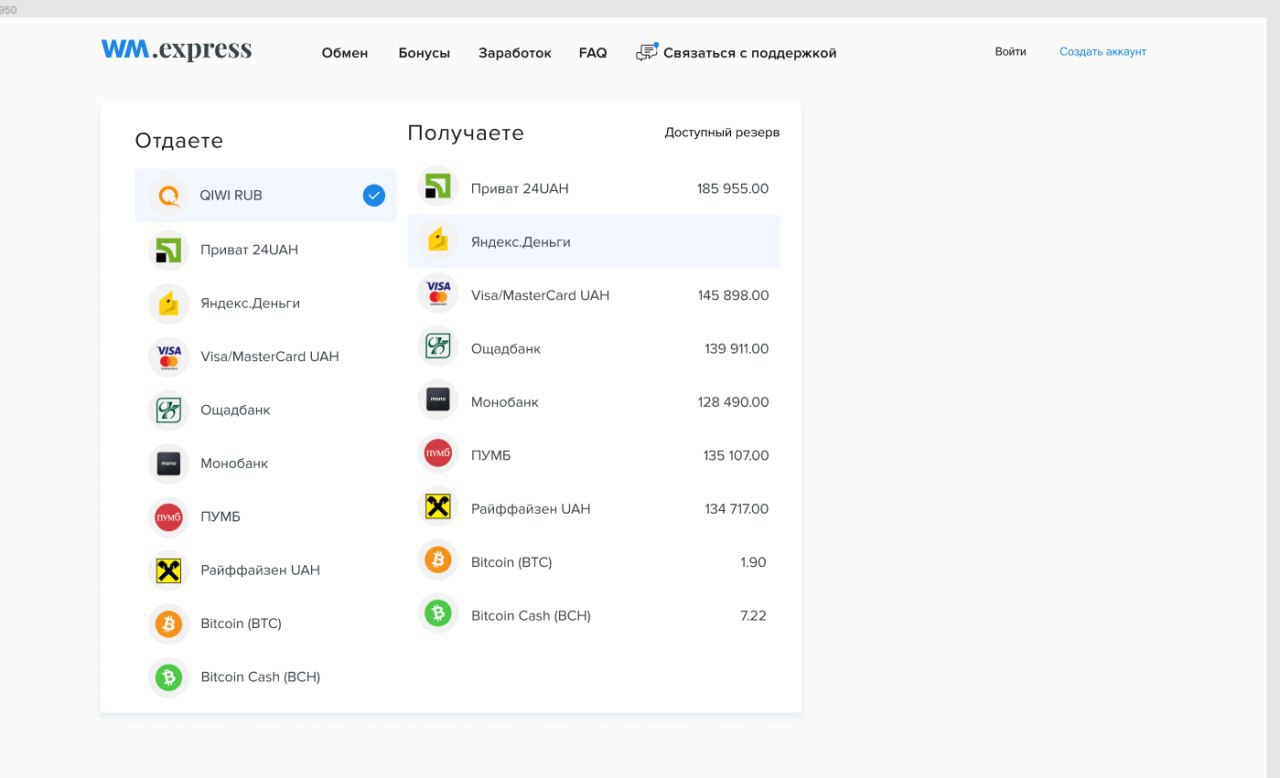This screenshot has height=778, width=1280.
Task: Click reserve amount 145 898.00
Action: (x=734, y=295)
